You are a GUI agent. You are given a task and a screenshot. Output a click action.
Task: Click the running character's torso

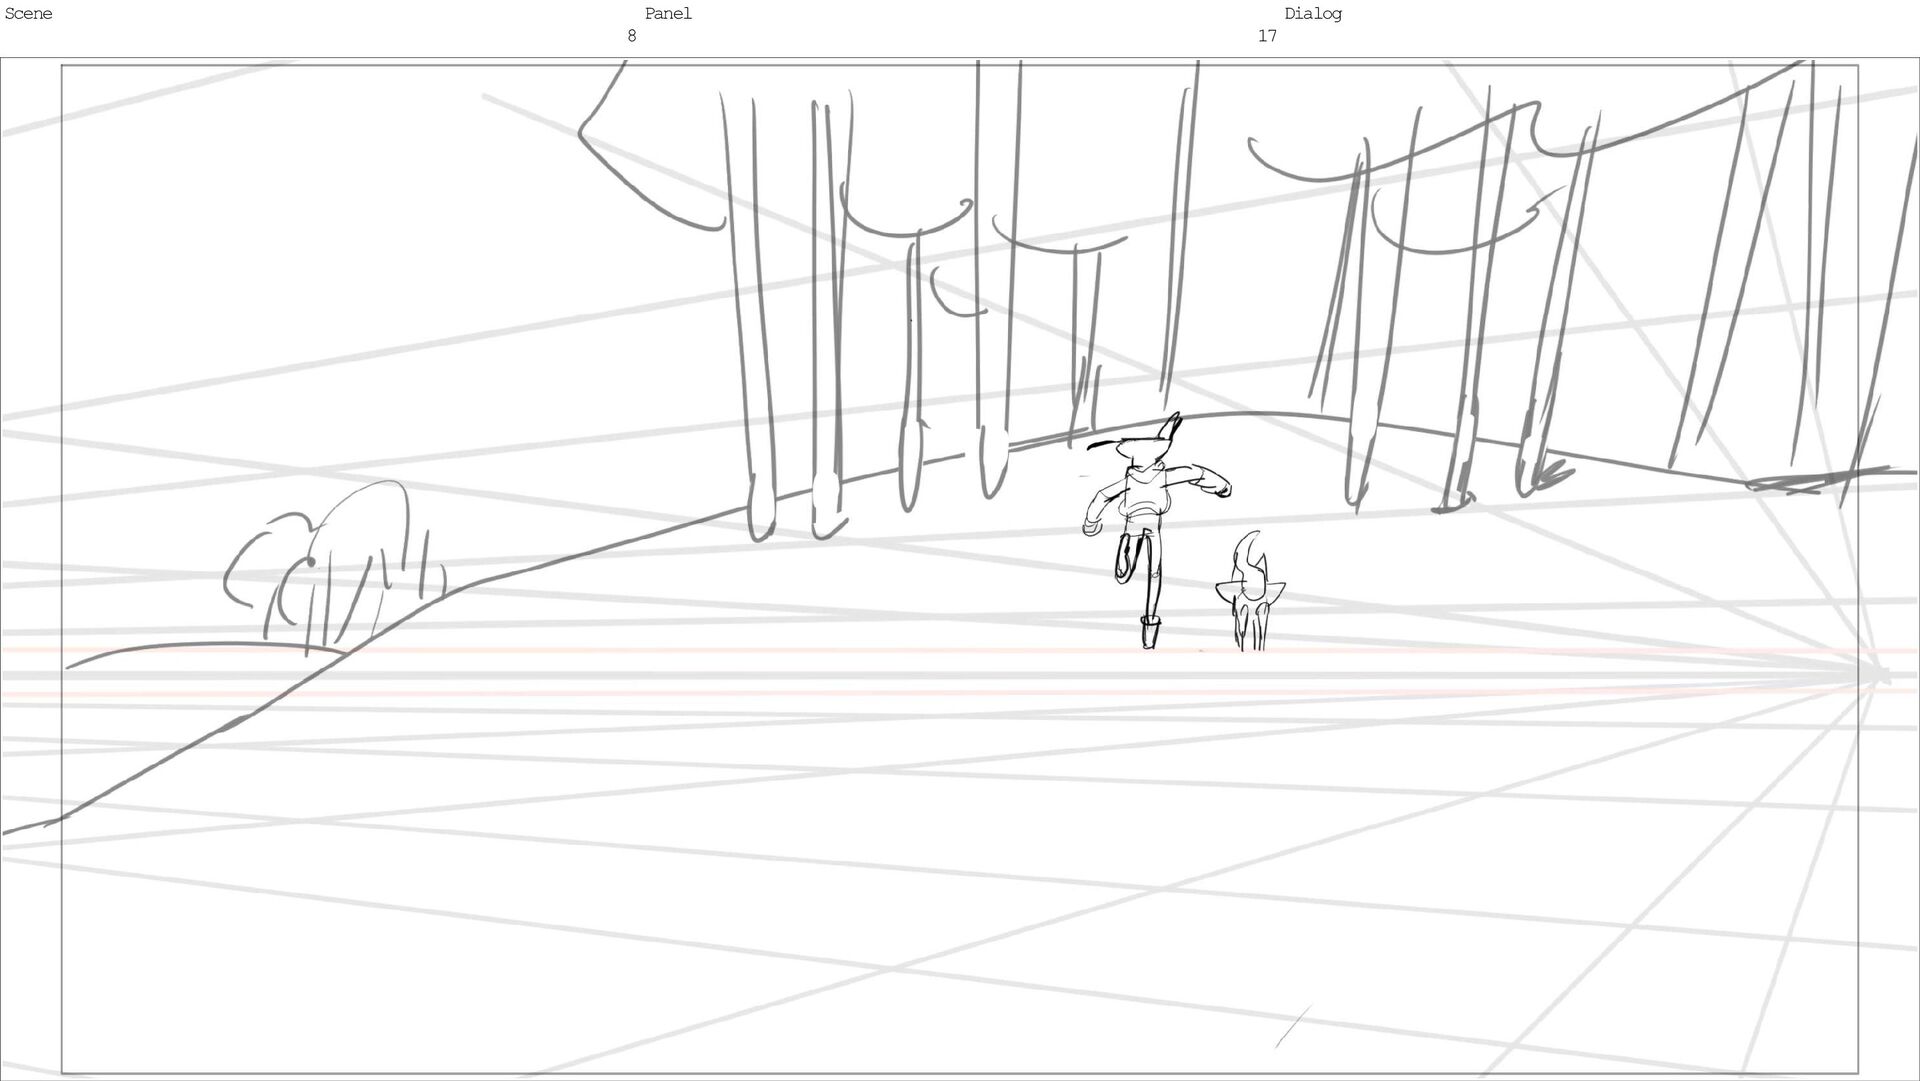[1145, 497]
